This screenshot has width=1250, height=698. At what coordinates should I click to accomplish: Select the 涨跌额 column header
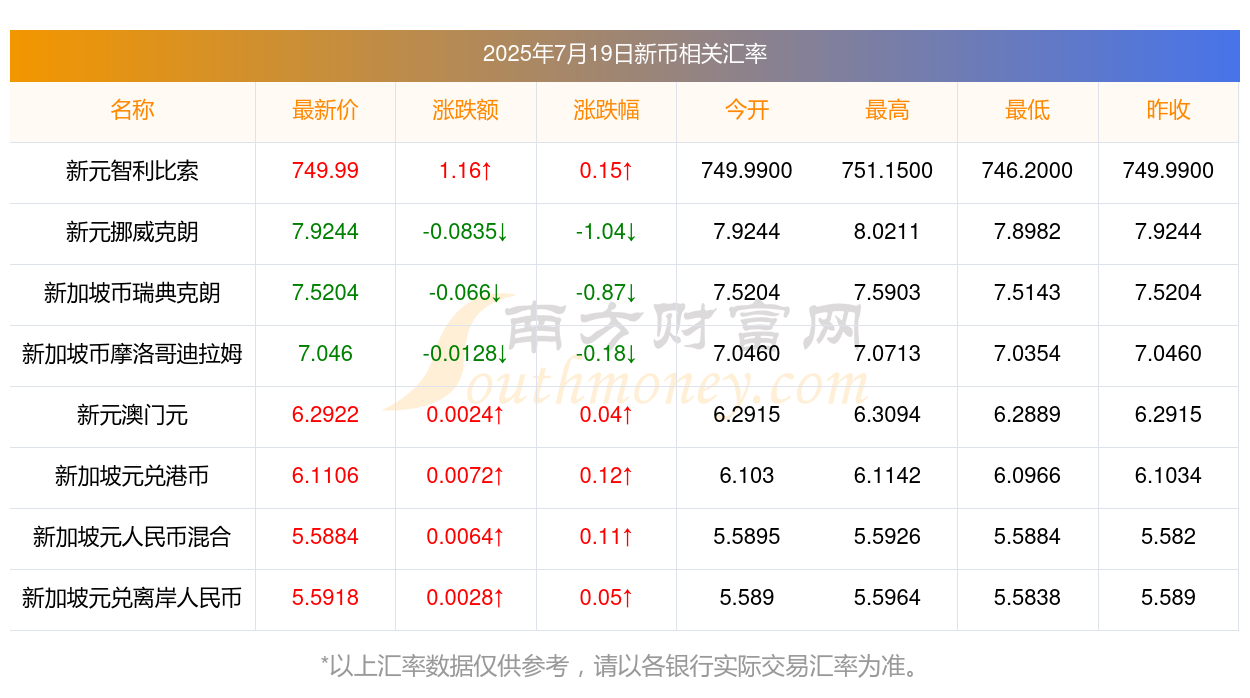coord(466,110)
